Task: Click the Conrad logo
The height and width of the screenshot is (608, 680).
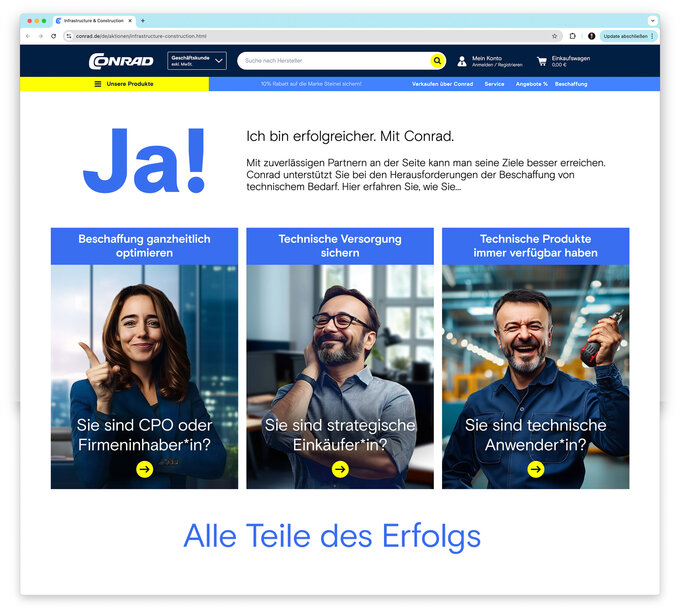Action: point(121,61)
